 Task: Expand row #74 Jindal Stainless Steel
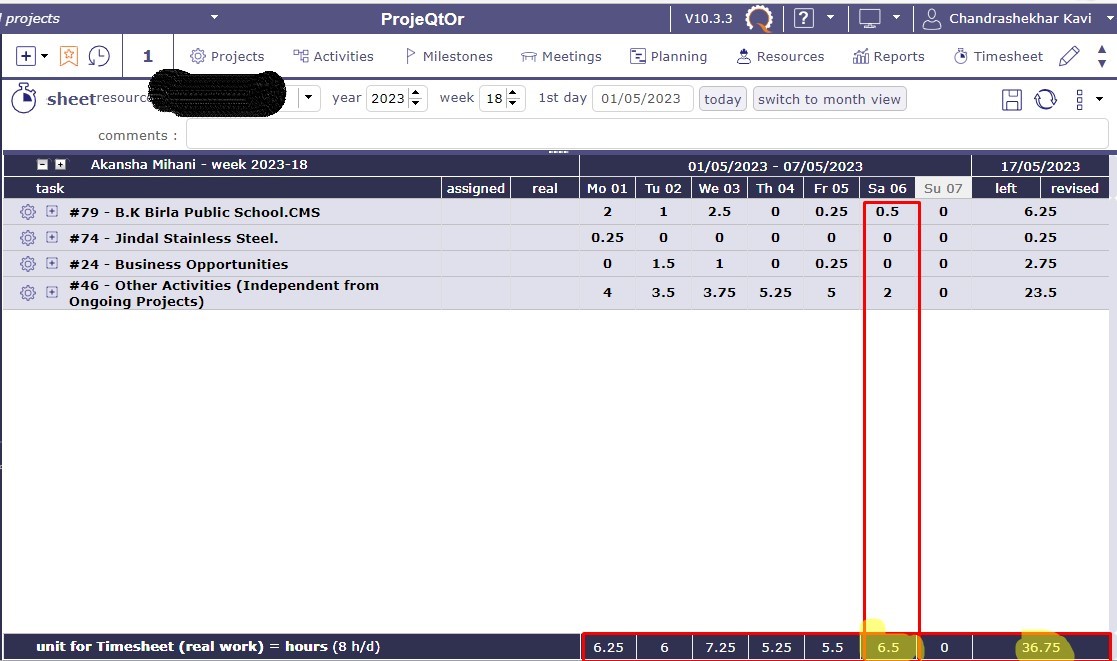(x=52, y=236)
